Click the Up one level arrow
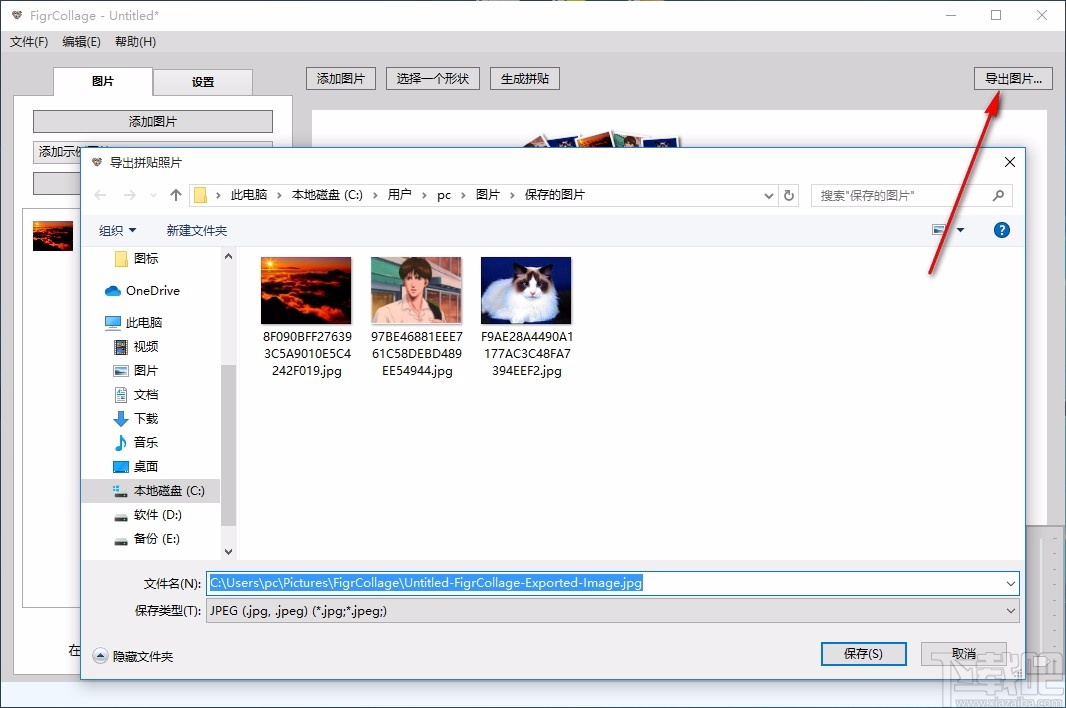 point(174,194)
